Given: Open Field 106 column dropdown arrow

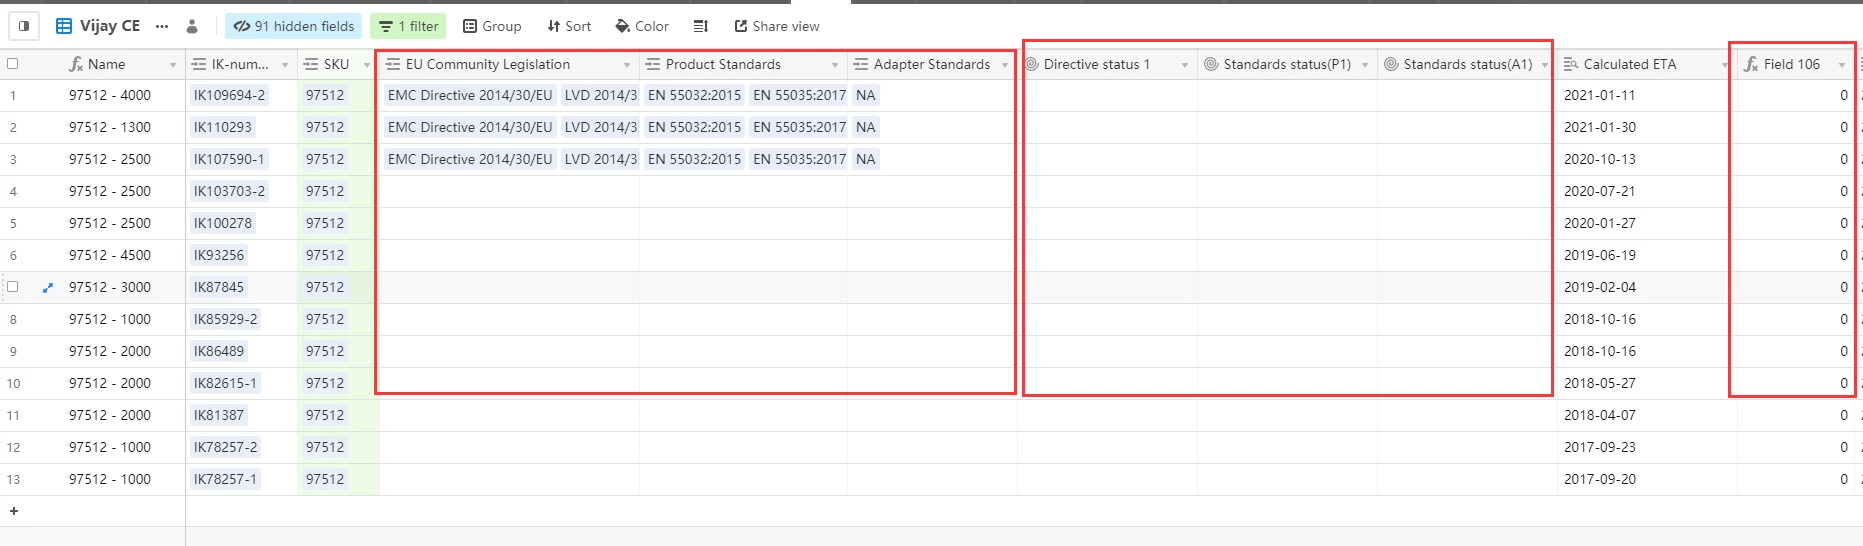Looking at the screenshot, I should tap(1842, 65).
